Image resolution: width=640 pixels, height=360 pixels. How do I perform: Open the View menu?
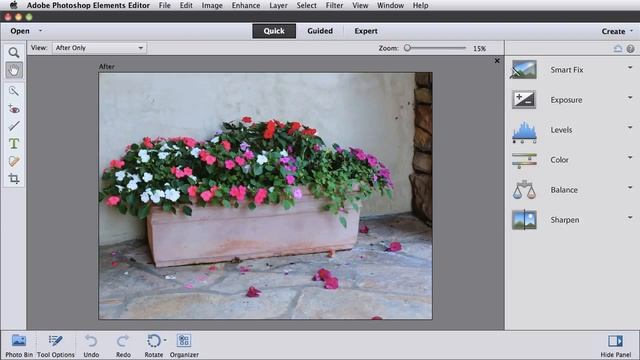pyautogui.click(x=360, y=5)
